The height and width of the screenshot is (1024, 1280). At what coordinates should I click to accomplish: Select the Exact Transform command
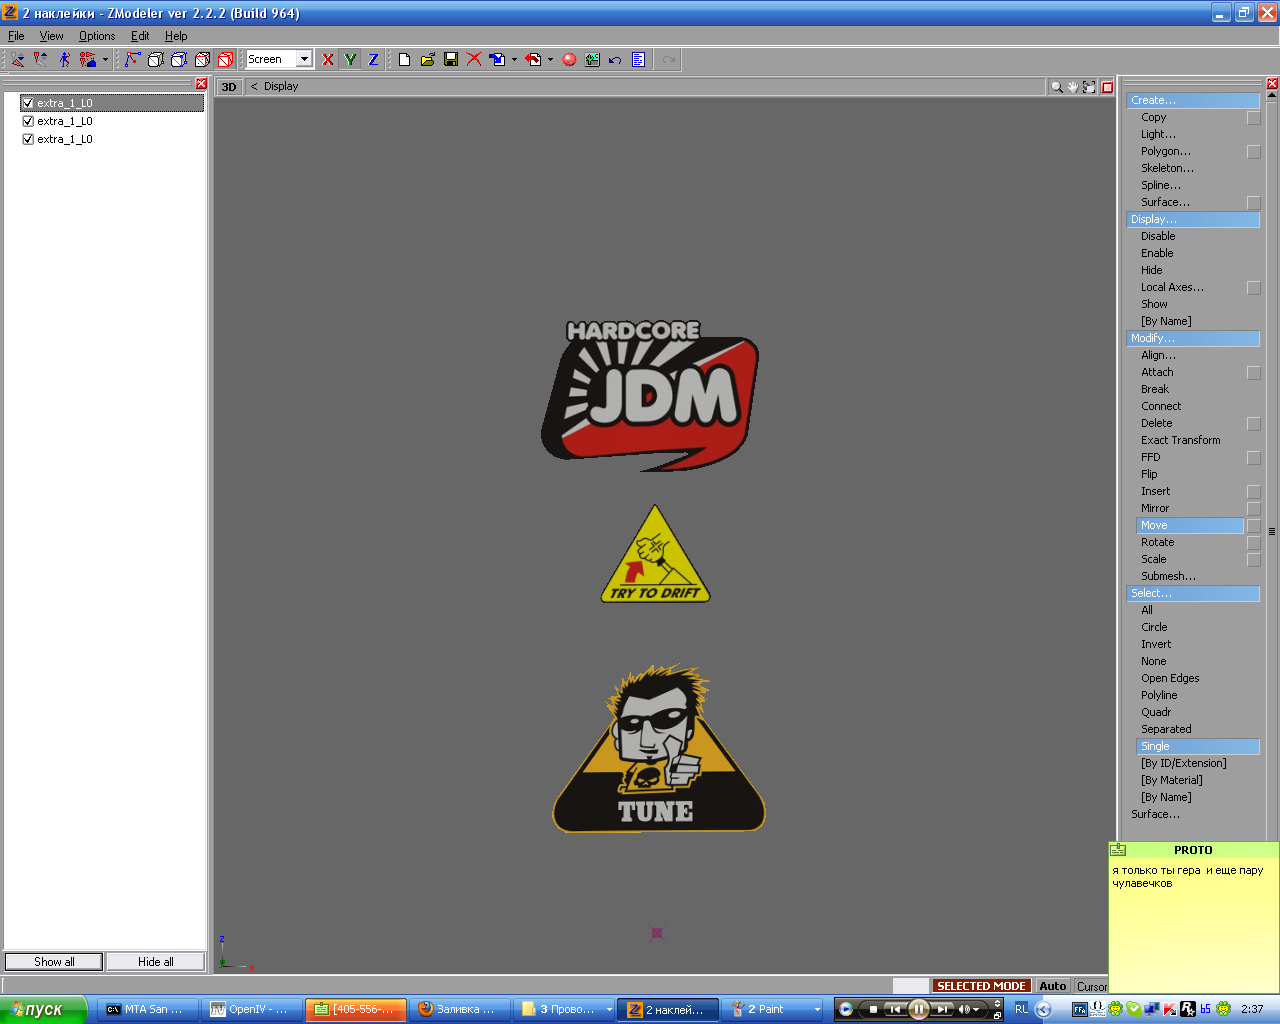(x=1181, y=441)
